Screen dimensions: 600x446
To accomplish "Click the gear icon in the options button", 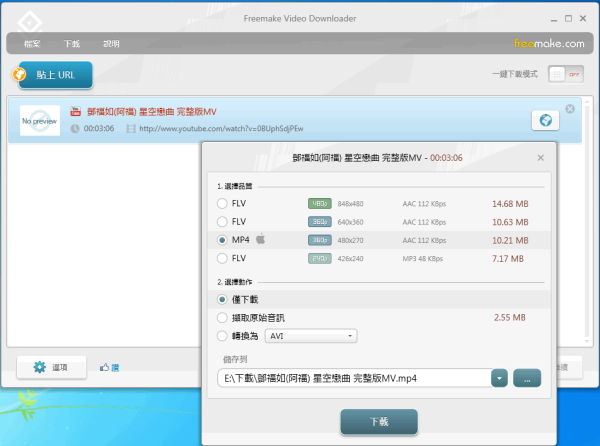I will (x=39, y=367).
